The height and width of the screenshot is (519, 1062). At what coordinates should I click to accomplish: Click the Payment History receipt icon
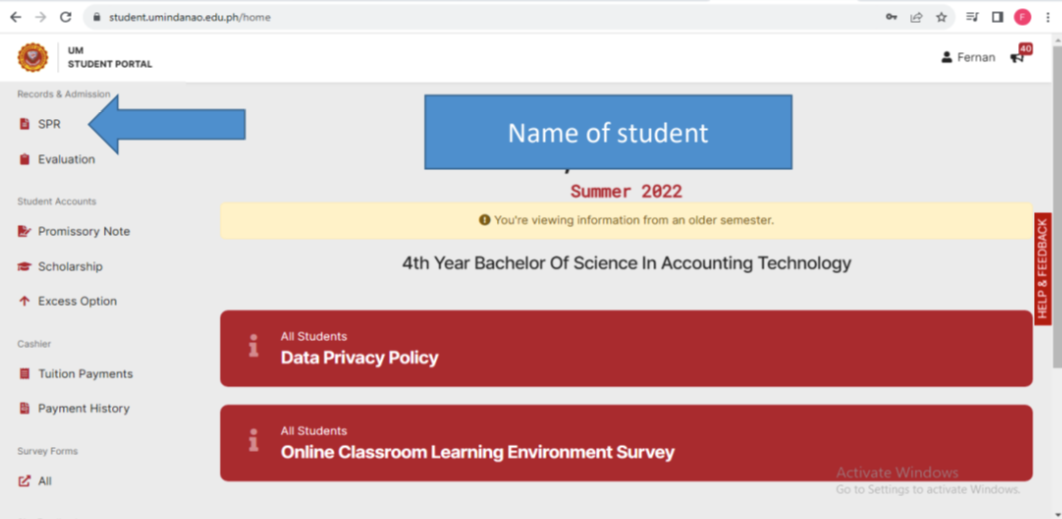pos(24,408)
